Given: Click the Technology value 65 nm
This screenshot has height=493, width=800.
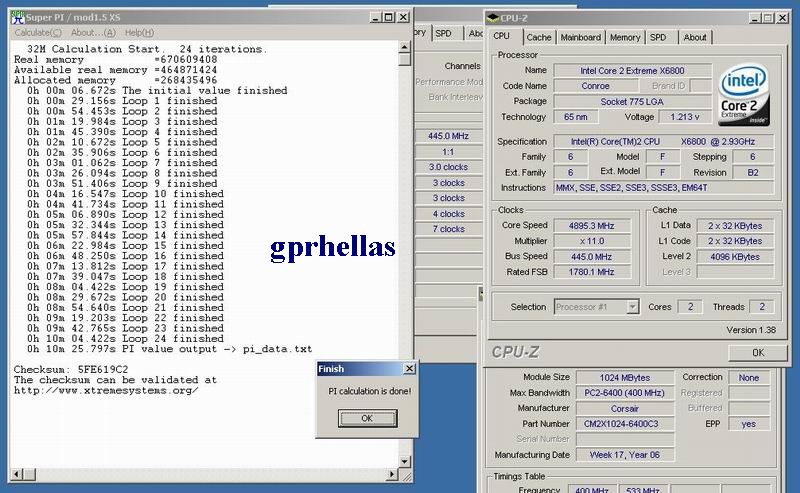Looking at the screenshot, I should coord(576,117).
